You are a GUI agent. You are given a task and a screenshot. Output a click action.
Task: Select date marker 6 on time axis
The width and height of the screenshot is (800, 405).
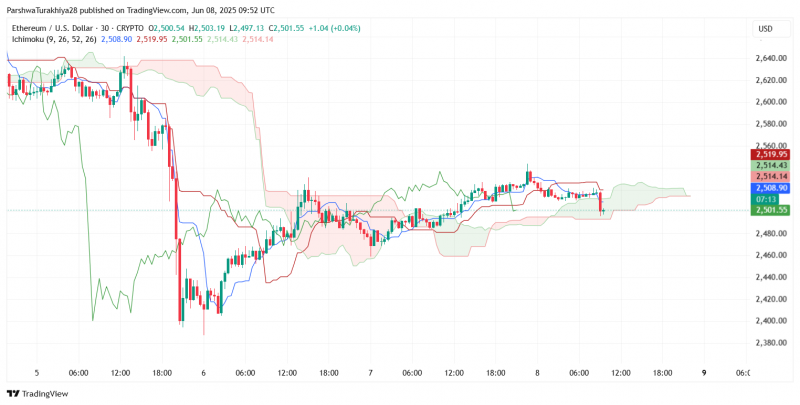(x=204, y=373)
